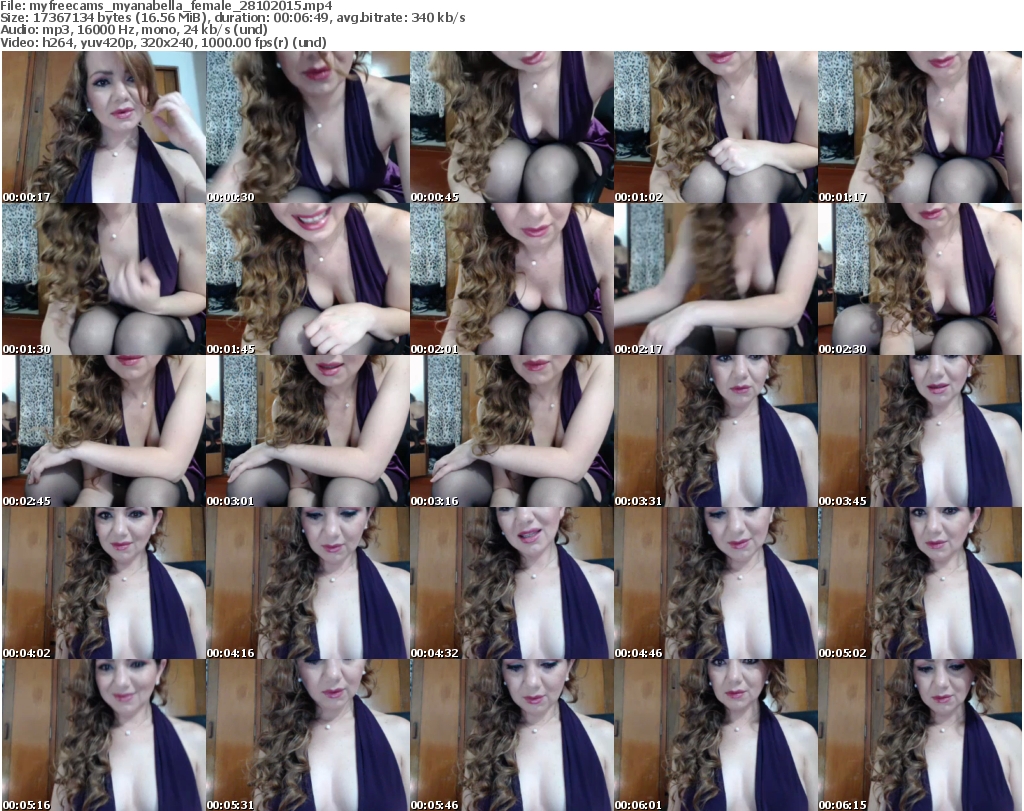Screen dimensions: 1024x811
Task: Select the thumbnail timestamped 00:04:16
Action: coord(308,583)
